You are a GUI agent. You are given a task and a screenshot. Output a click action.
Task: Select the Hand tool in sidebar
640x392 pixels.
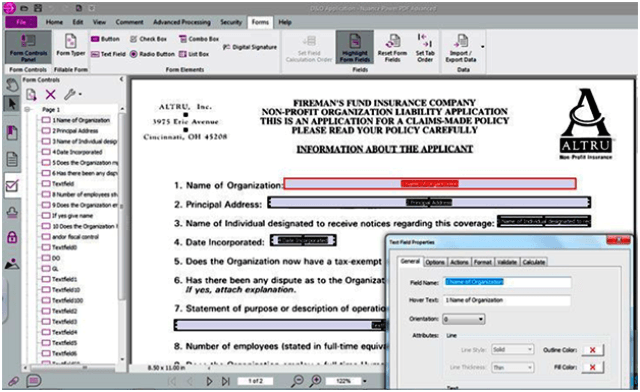coord(12,85)
